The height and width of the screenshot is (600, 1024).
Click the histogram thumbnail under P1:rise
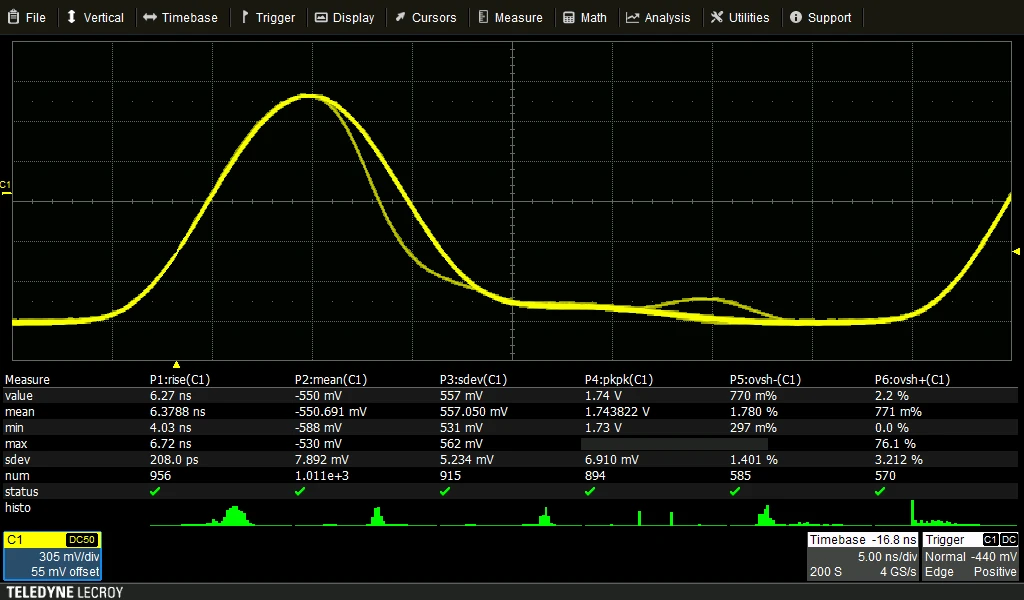[220, 516]
